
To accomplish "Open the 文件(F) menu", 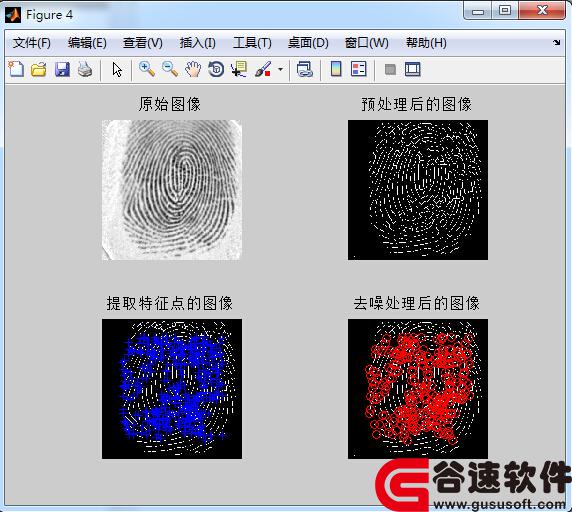I will (32, 43).
